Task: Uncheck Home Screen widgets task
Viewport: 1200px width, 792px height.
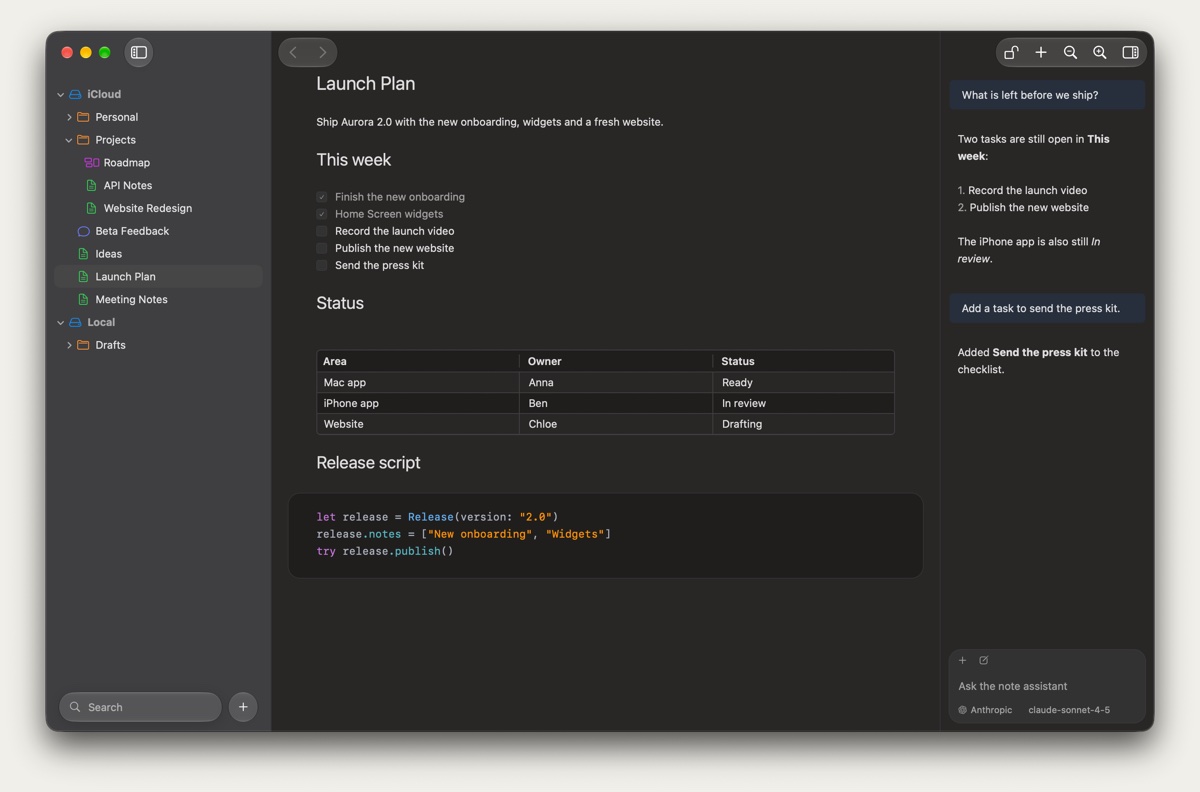Action: 322,214
